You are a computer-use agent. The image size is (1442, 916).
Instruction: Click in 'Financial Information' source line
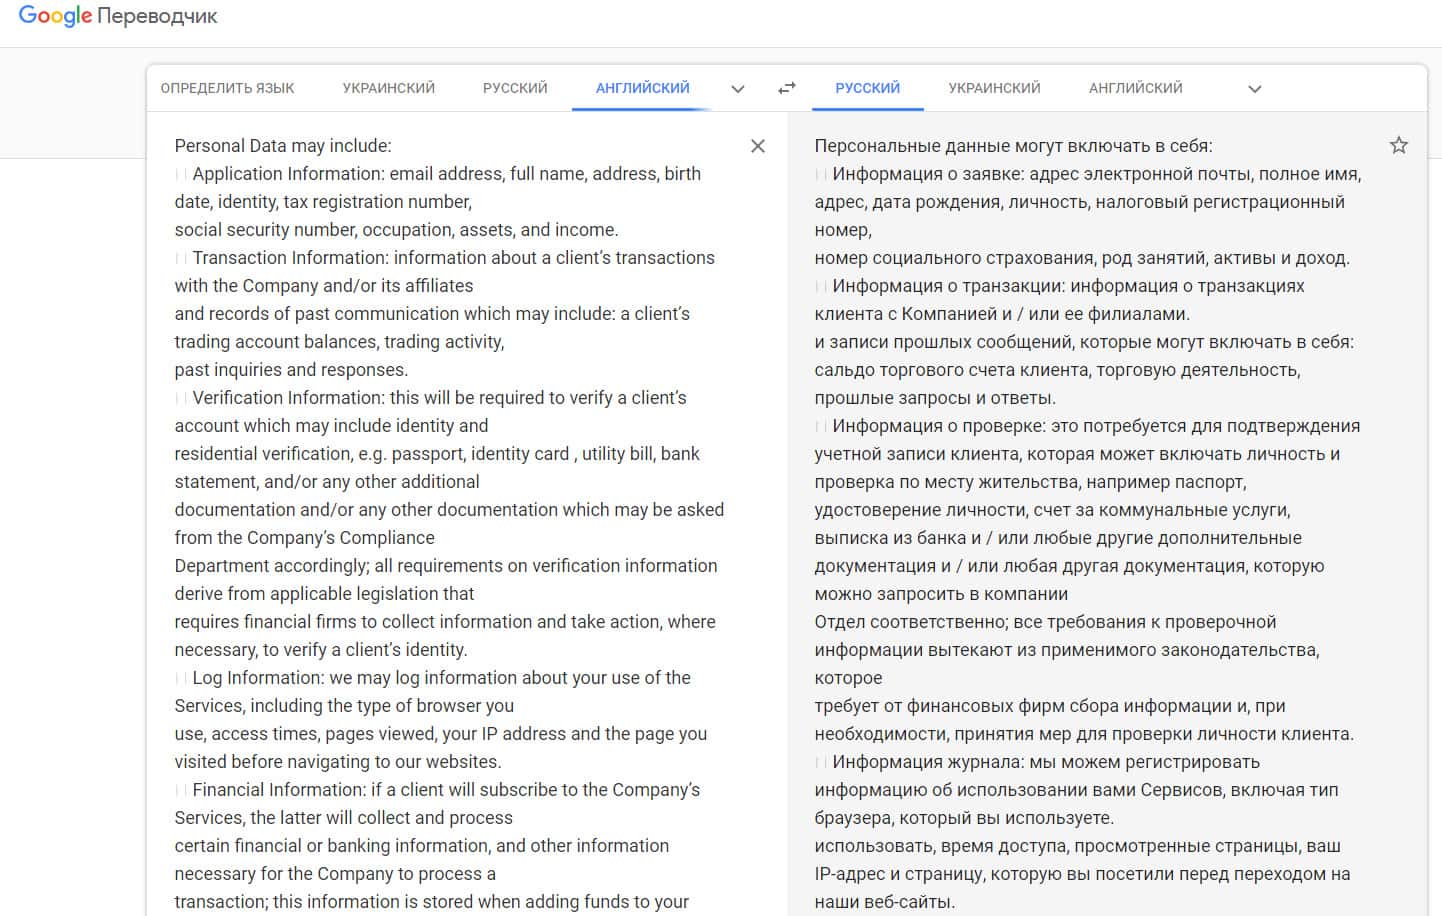[x=445, y=790]
